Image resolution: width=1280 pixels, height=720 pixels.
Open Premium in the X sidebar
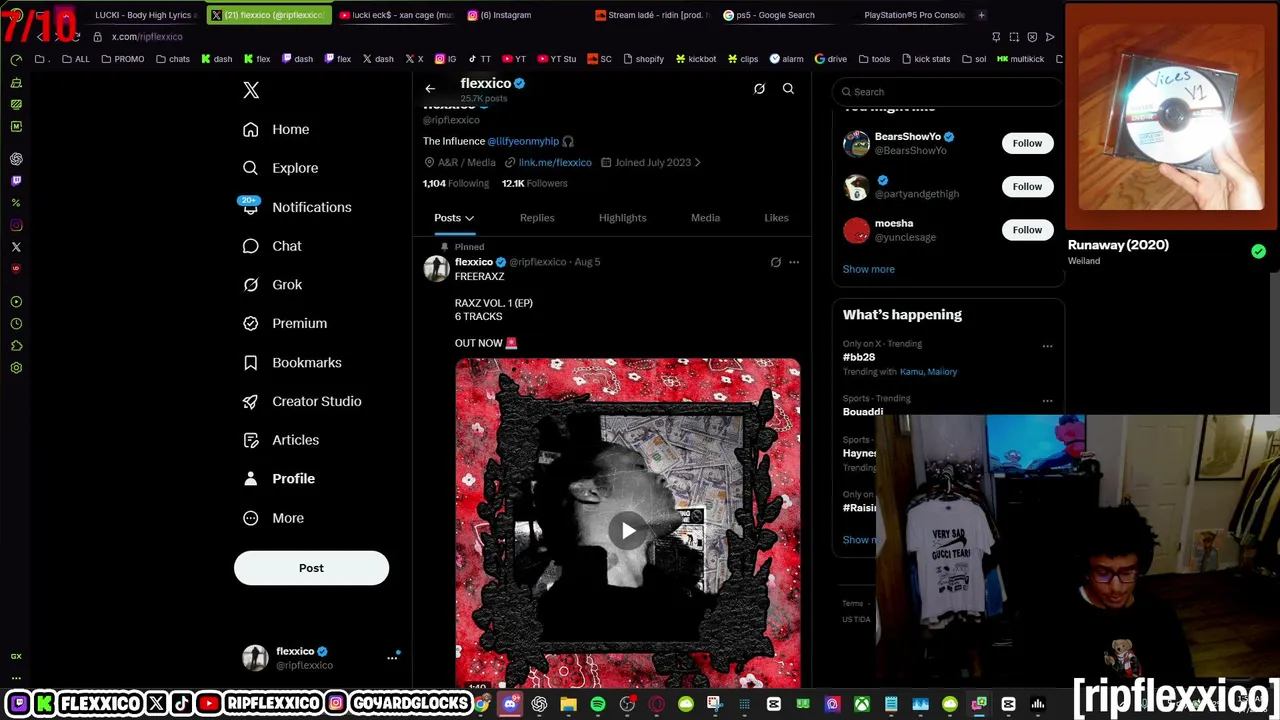(285, 323)
